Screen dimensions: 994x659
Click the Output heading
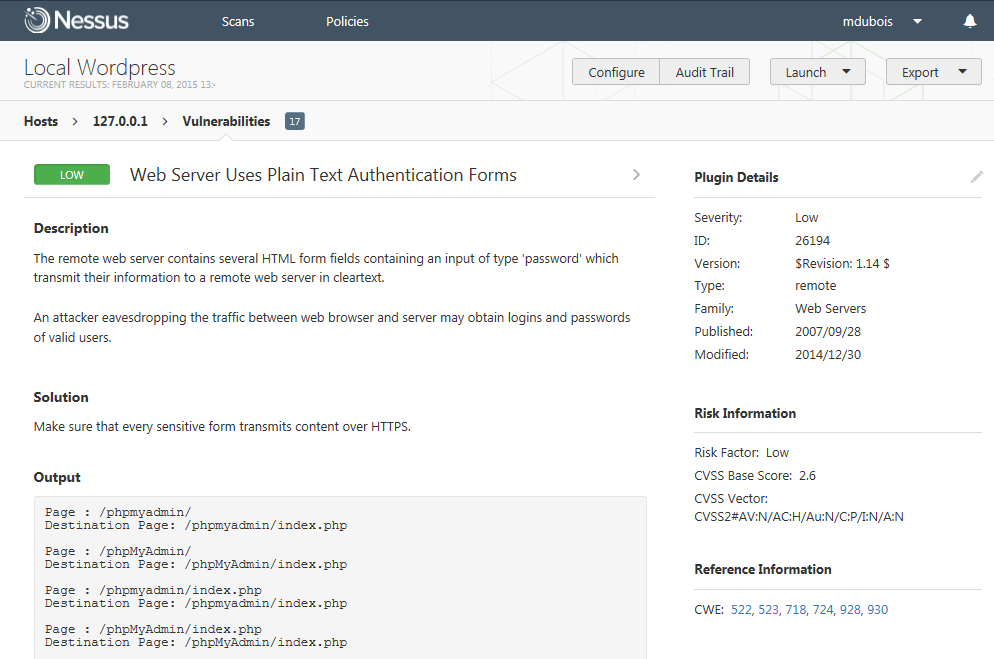pos(57,477)
